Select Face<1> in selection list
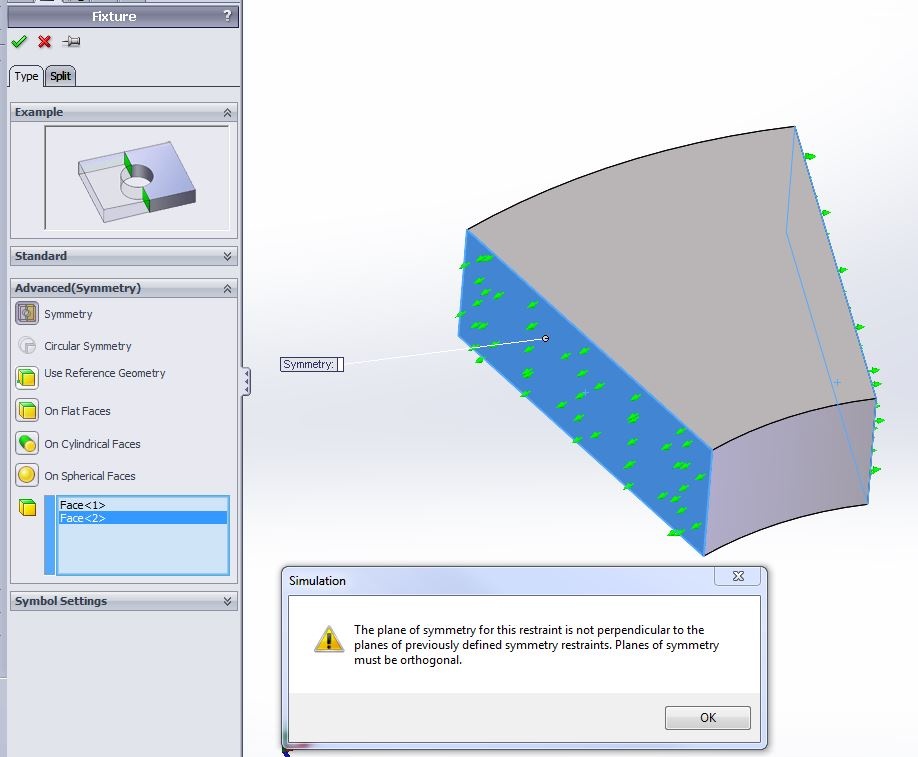 (142, 505)
